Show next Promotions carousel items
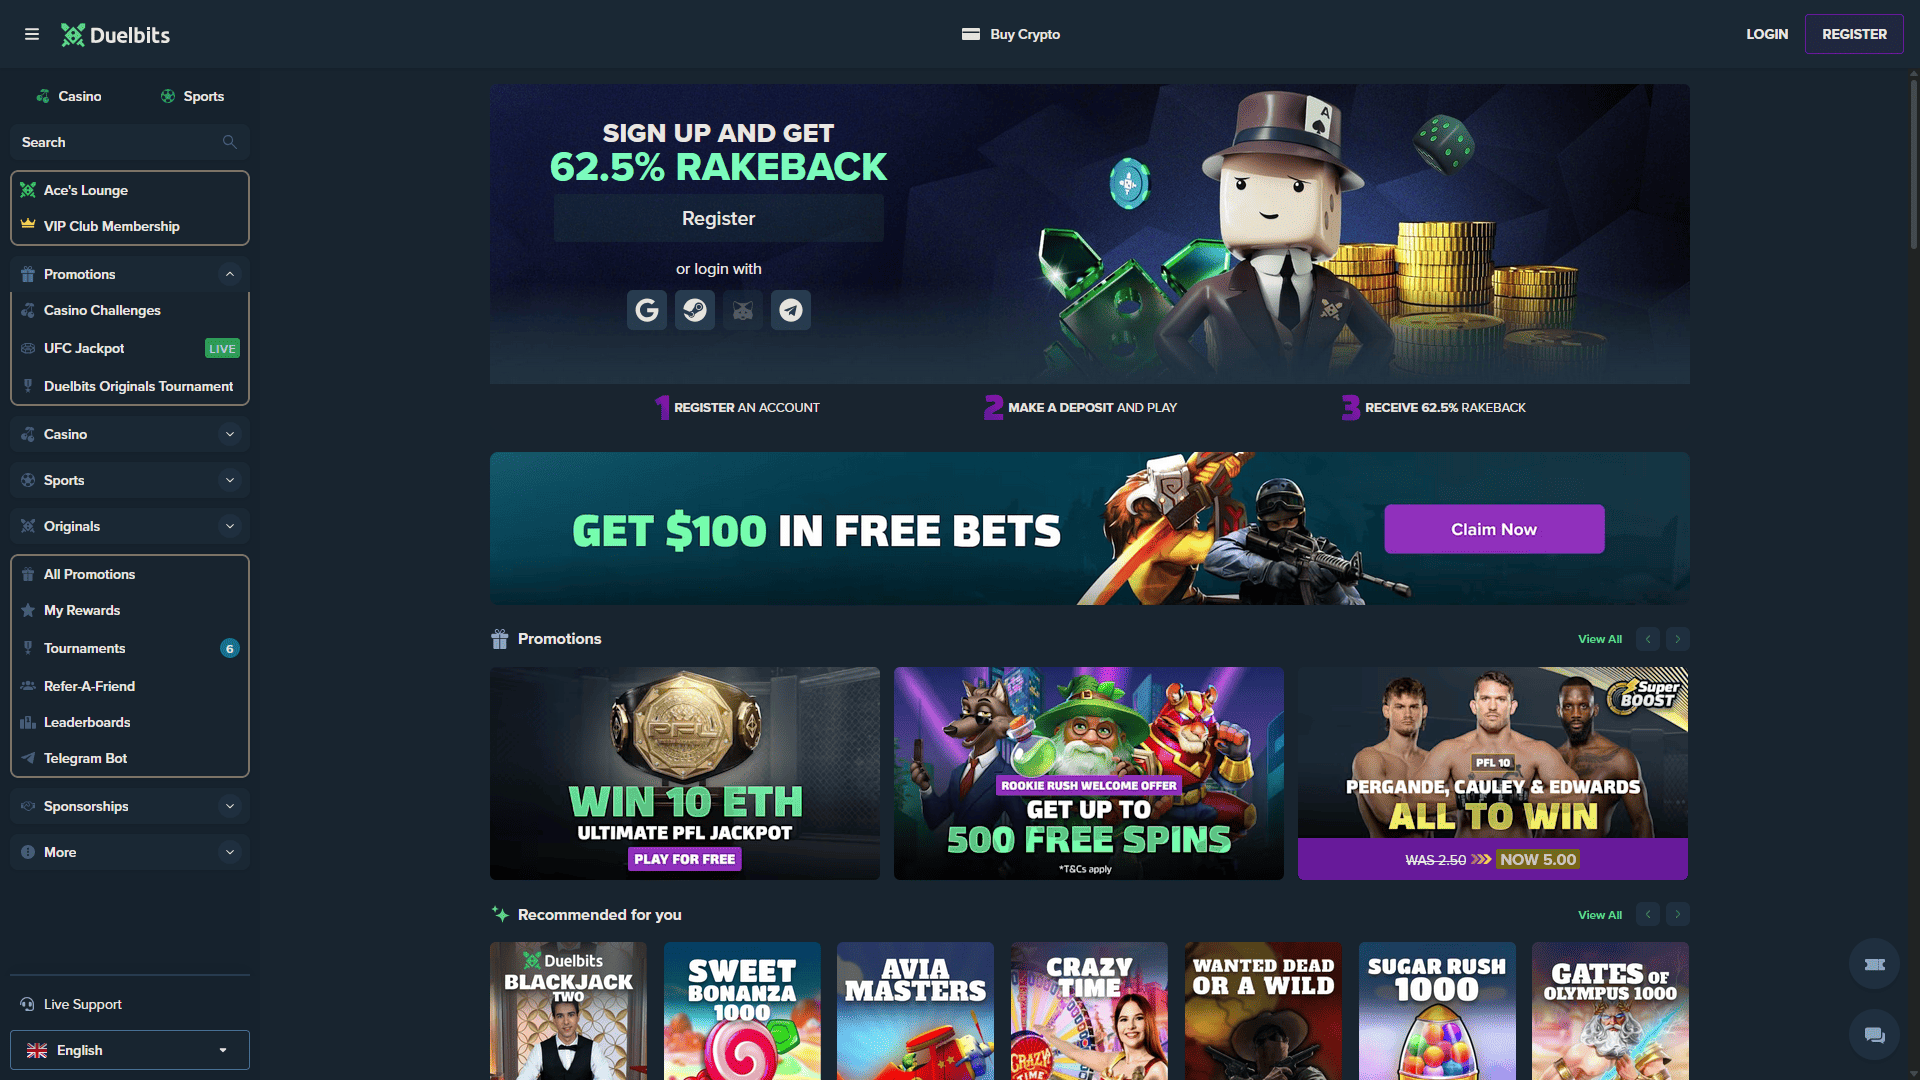The width and height of the screenshot is (1920, 1080). pyautogui.click(x=1678, y=639)
